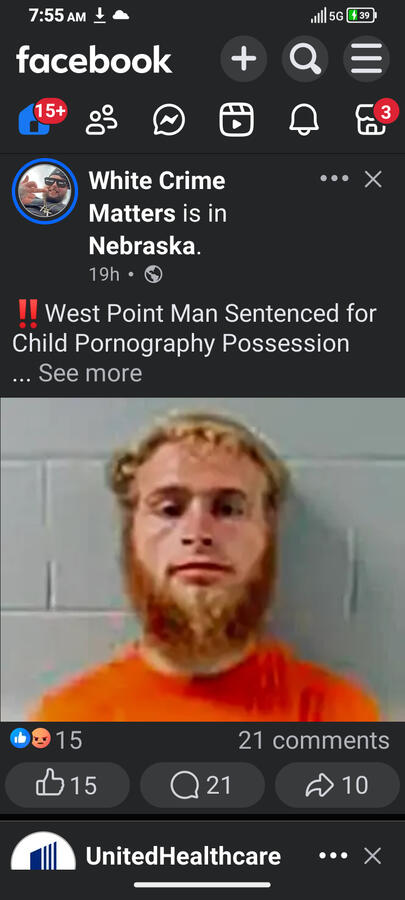Expand post text with See more
The image size is (405, 900).
coord(90,373)
